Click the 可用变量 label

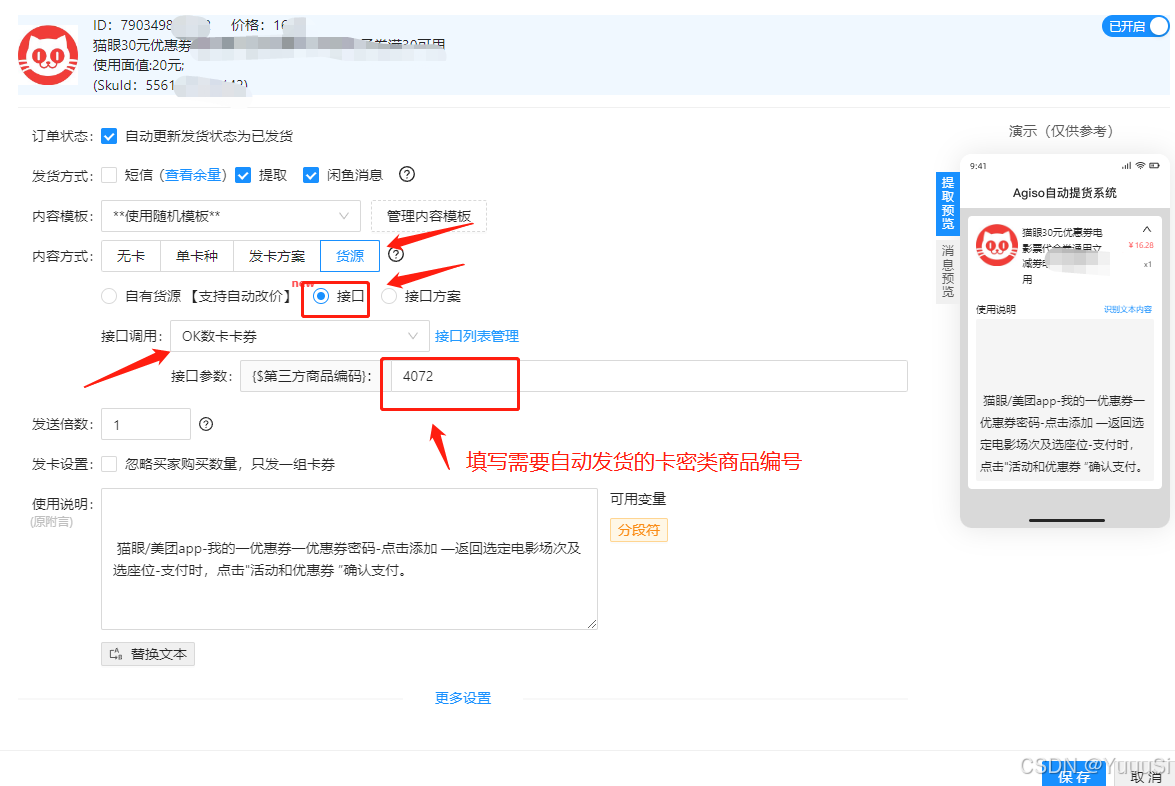click(x=638, y=499)
